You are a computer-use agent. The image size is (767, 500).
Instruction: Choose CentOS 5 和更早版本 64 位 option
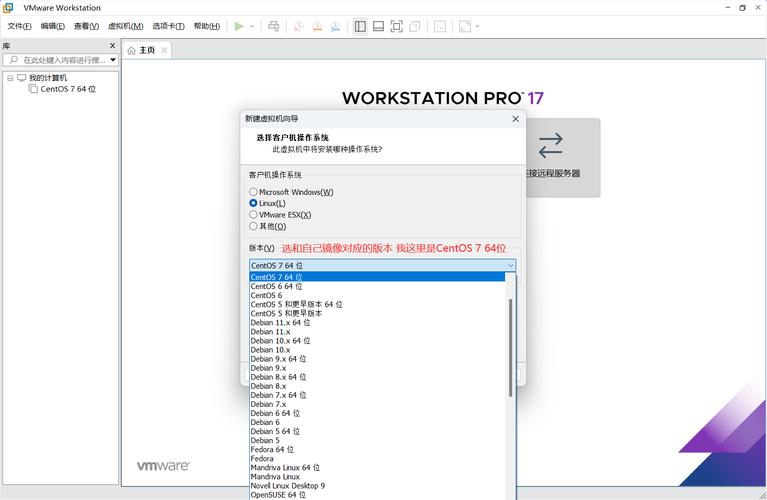coord(377,304)
